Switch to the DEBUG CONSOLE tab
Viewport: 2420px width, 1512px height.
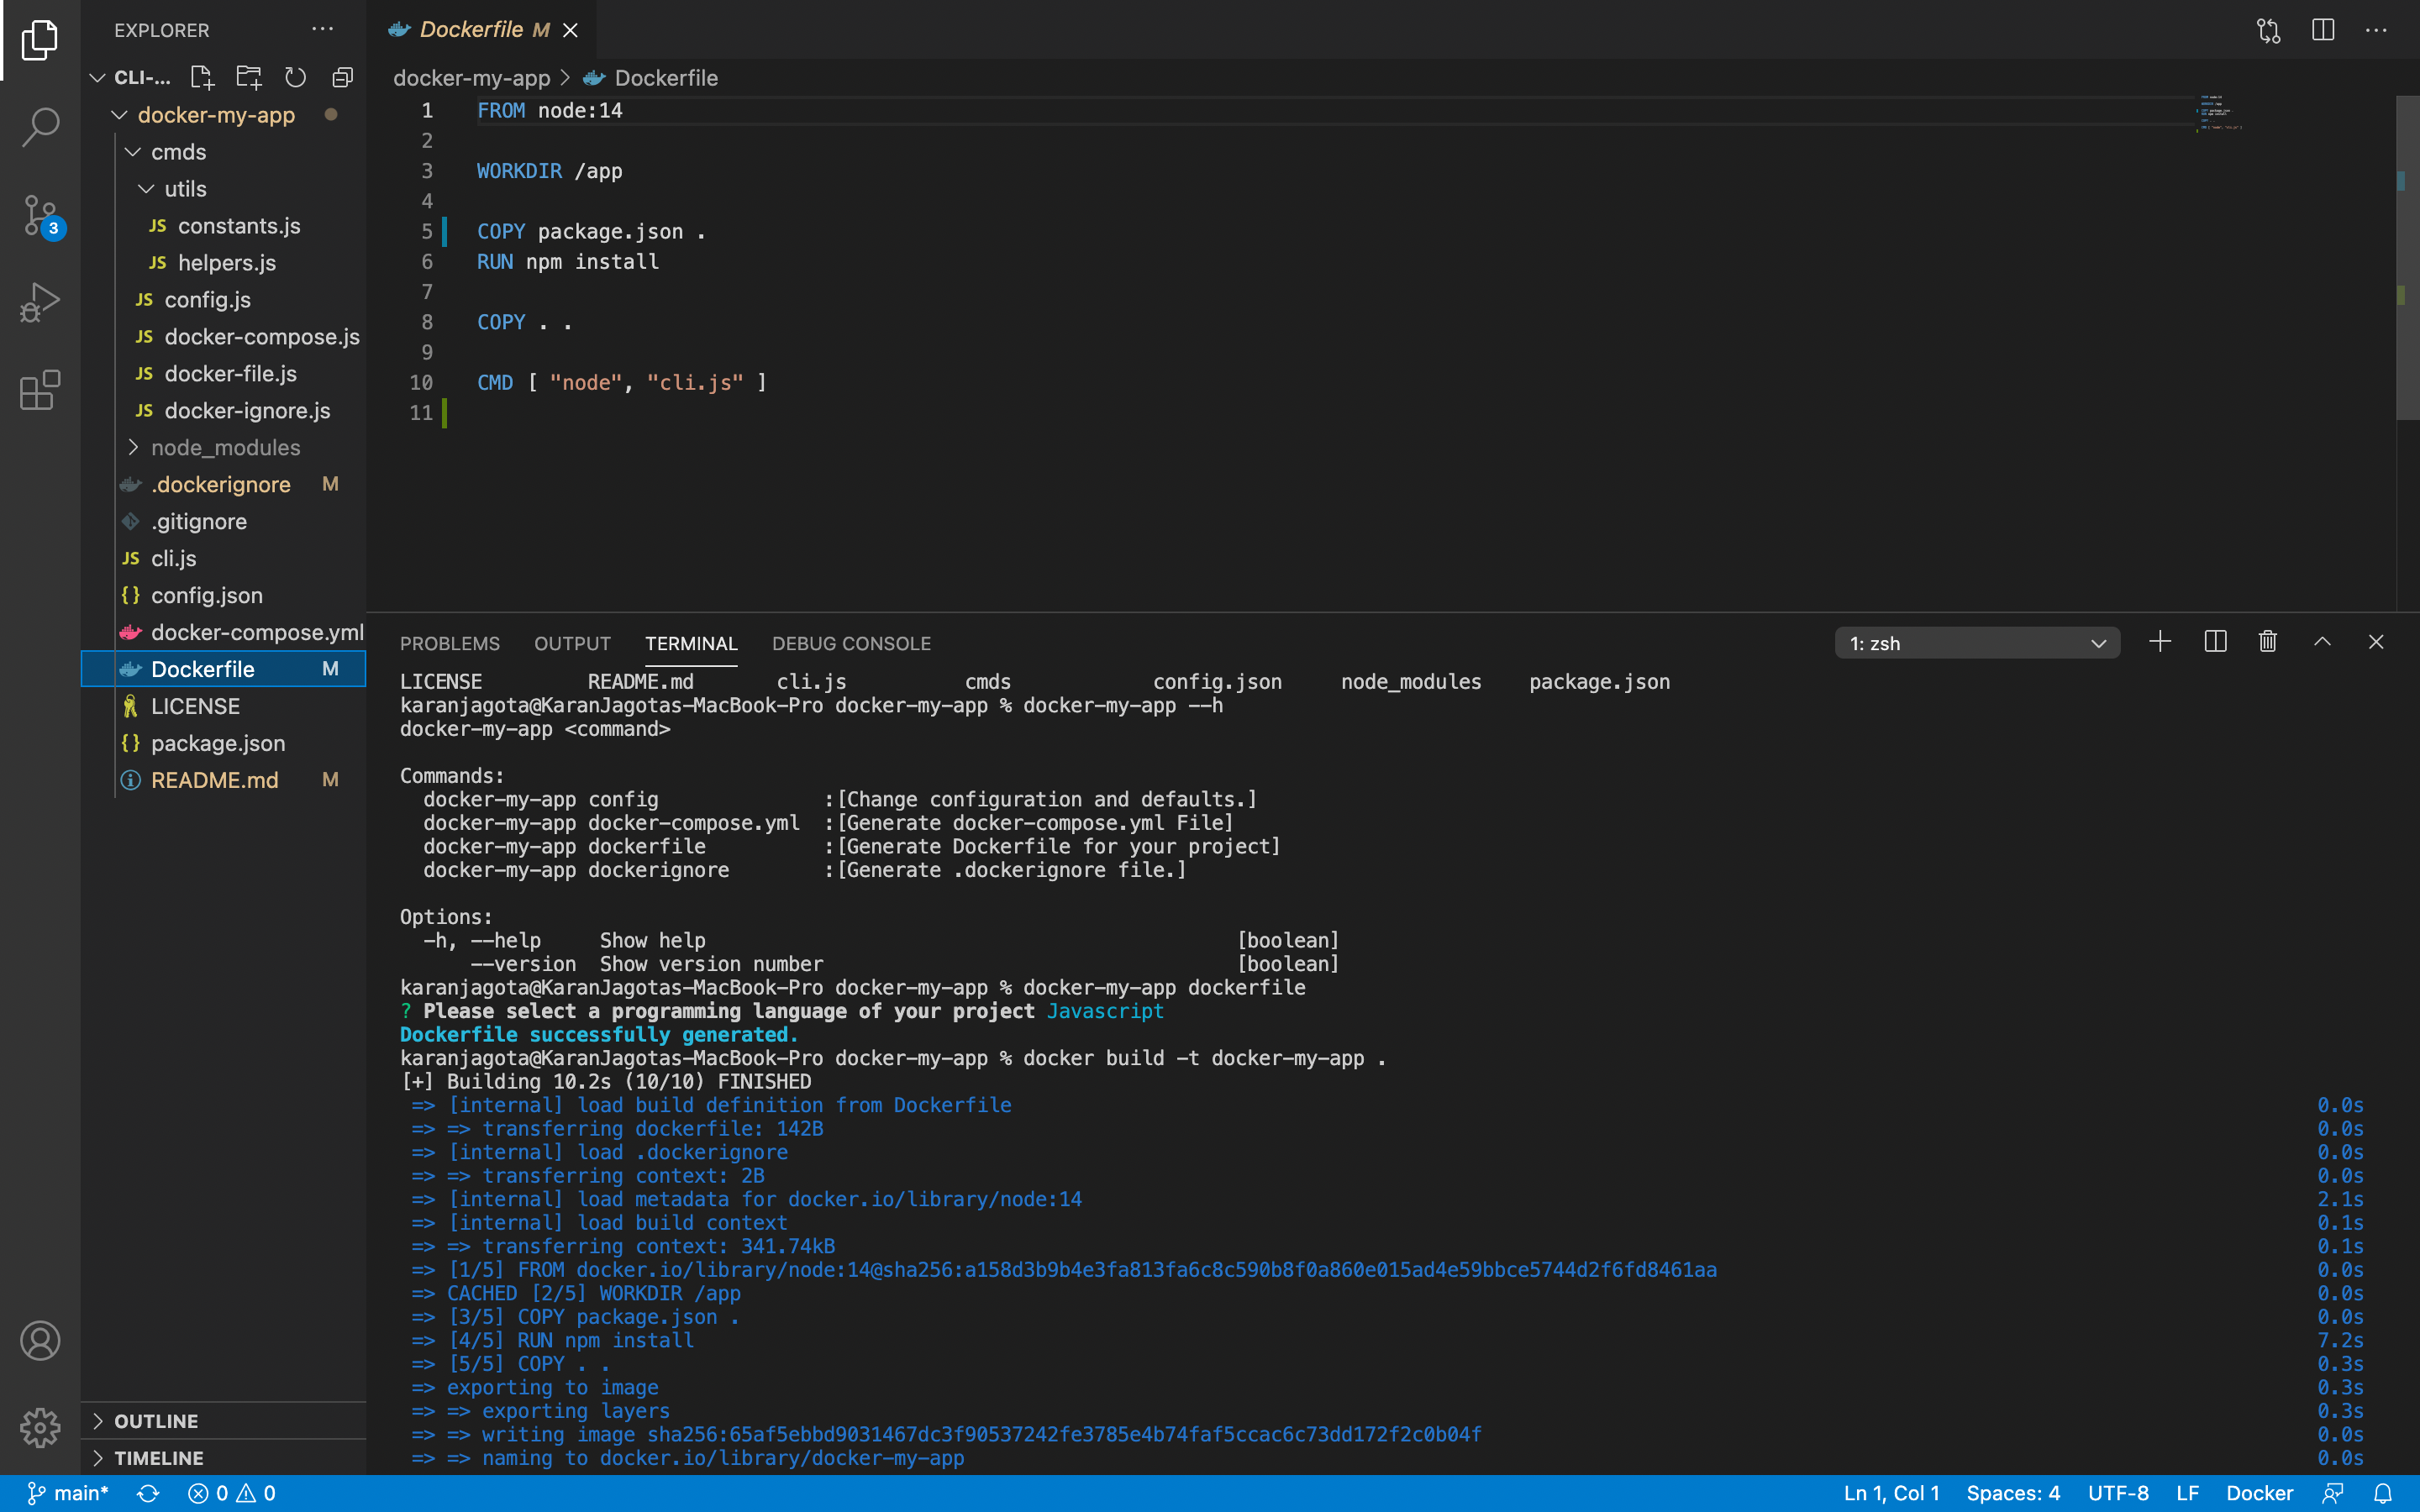click(x=851, y=643)
